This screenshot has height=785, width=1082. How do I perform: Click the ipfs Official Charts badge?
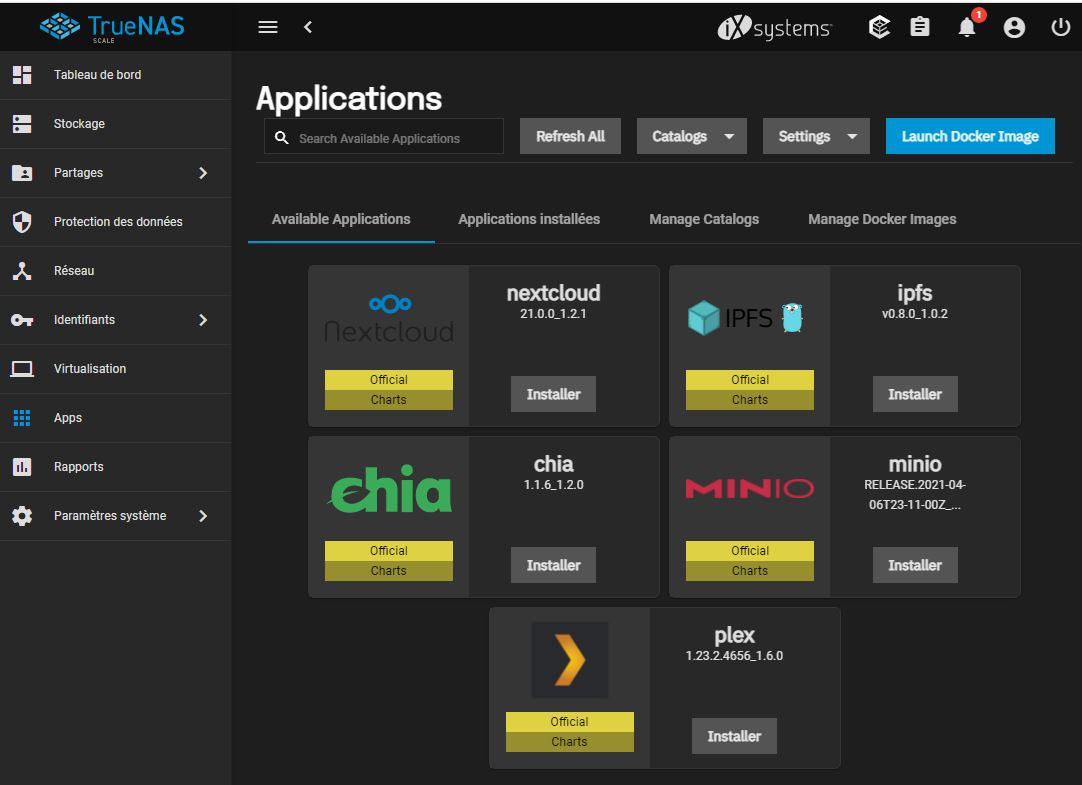point(749,390)
